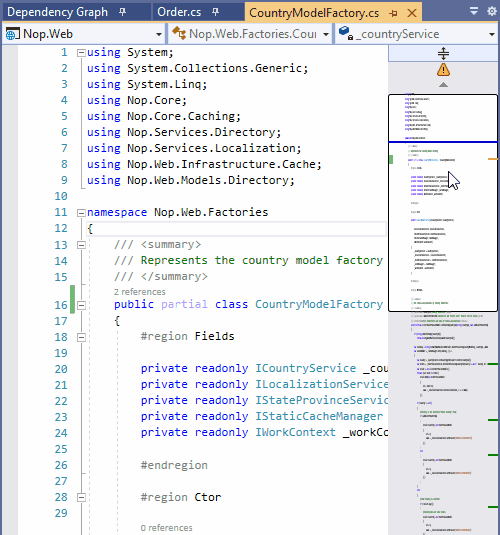The height and width of the screenshot is (535, 500).
Task: Click the editor split window handle
Action: pyautogui.click(x=443, y=54)
